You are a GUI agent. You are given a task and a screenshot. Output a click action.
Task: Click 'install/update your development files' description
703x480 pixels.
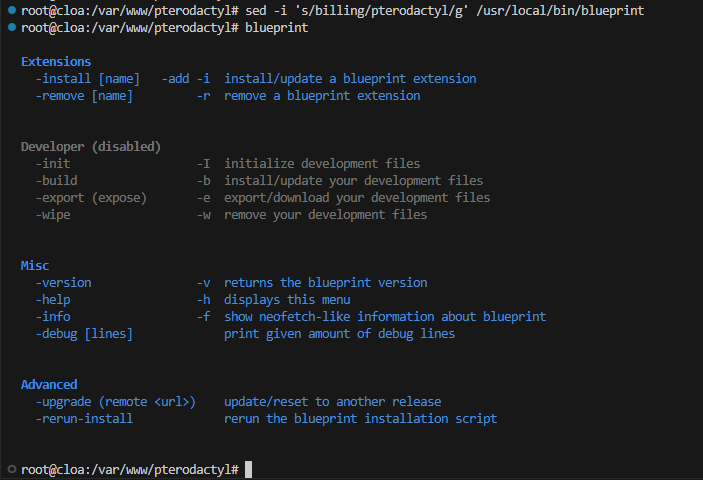coord(354,181)
